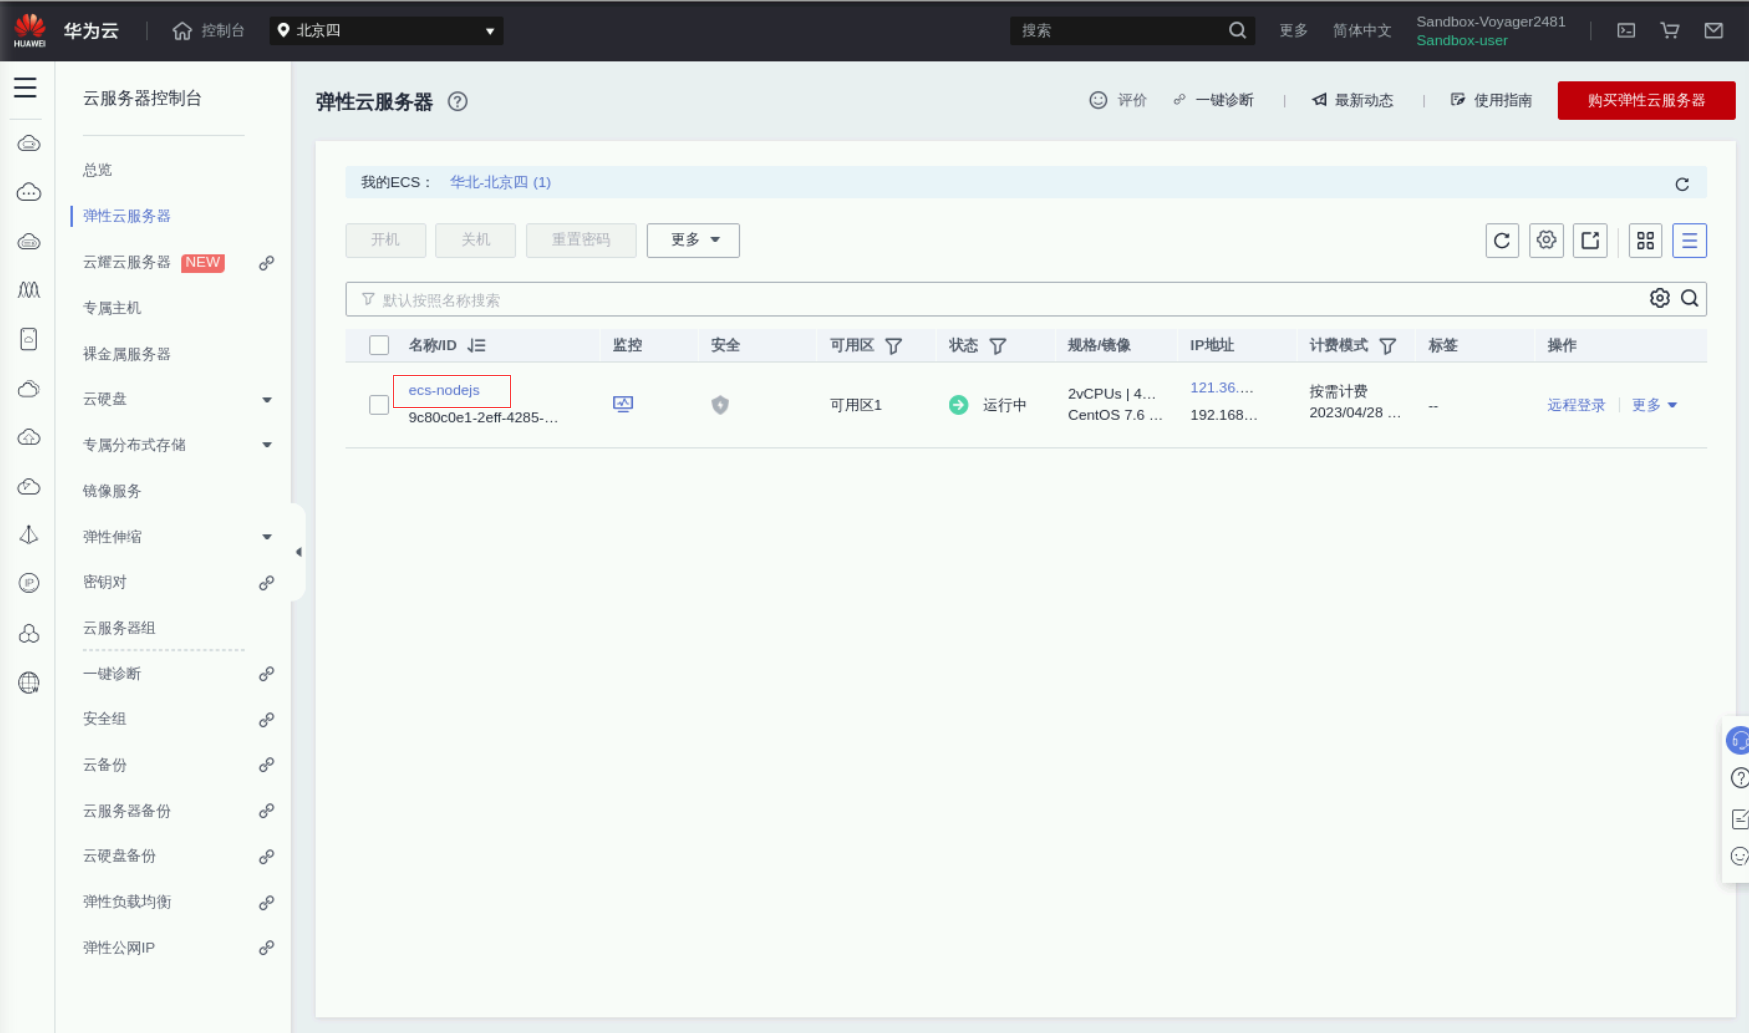Select 弹性云服务器 in the sidebar
This screenshot has height=1033, width=1749.
[127, 216]
